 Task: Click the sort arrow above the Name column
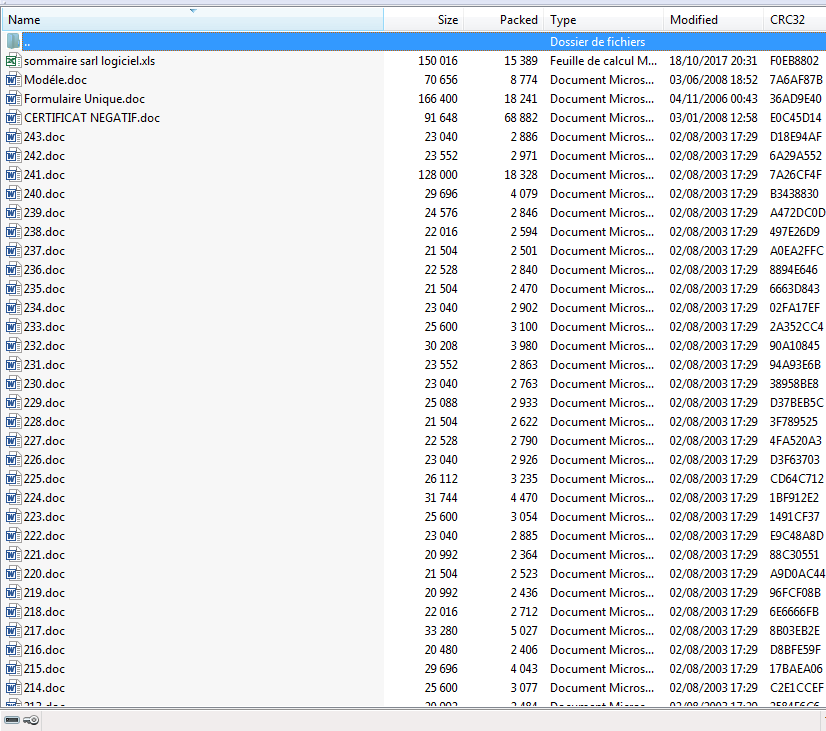pos(192,11)
